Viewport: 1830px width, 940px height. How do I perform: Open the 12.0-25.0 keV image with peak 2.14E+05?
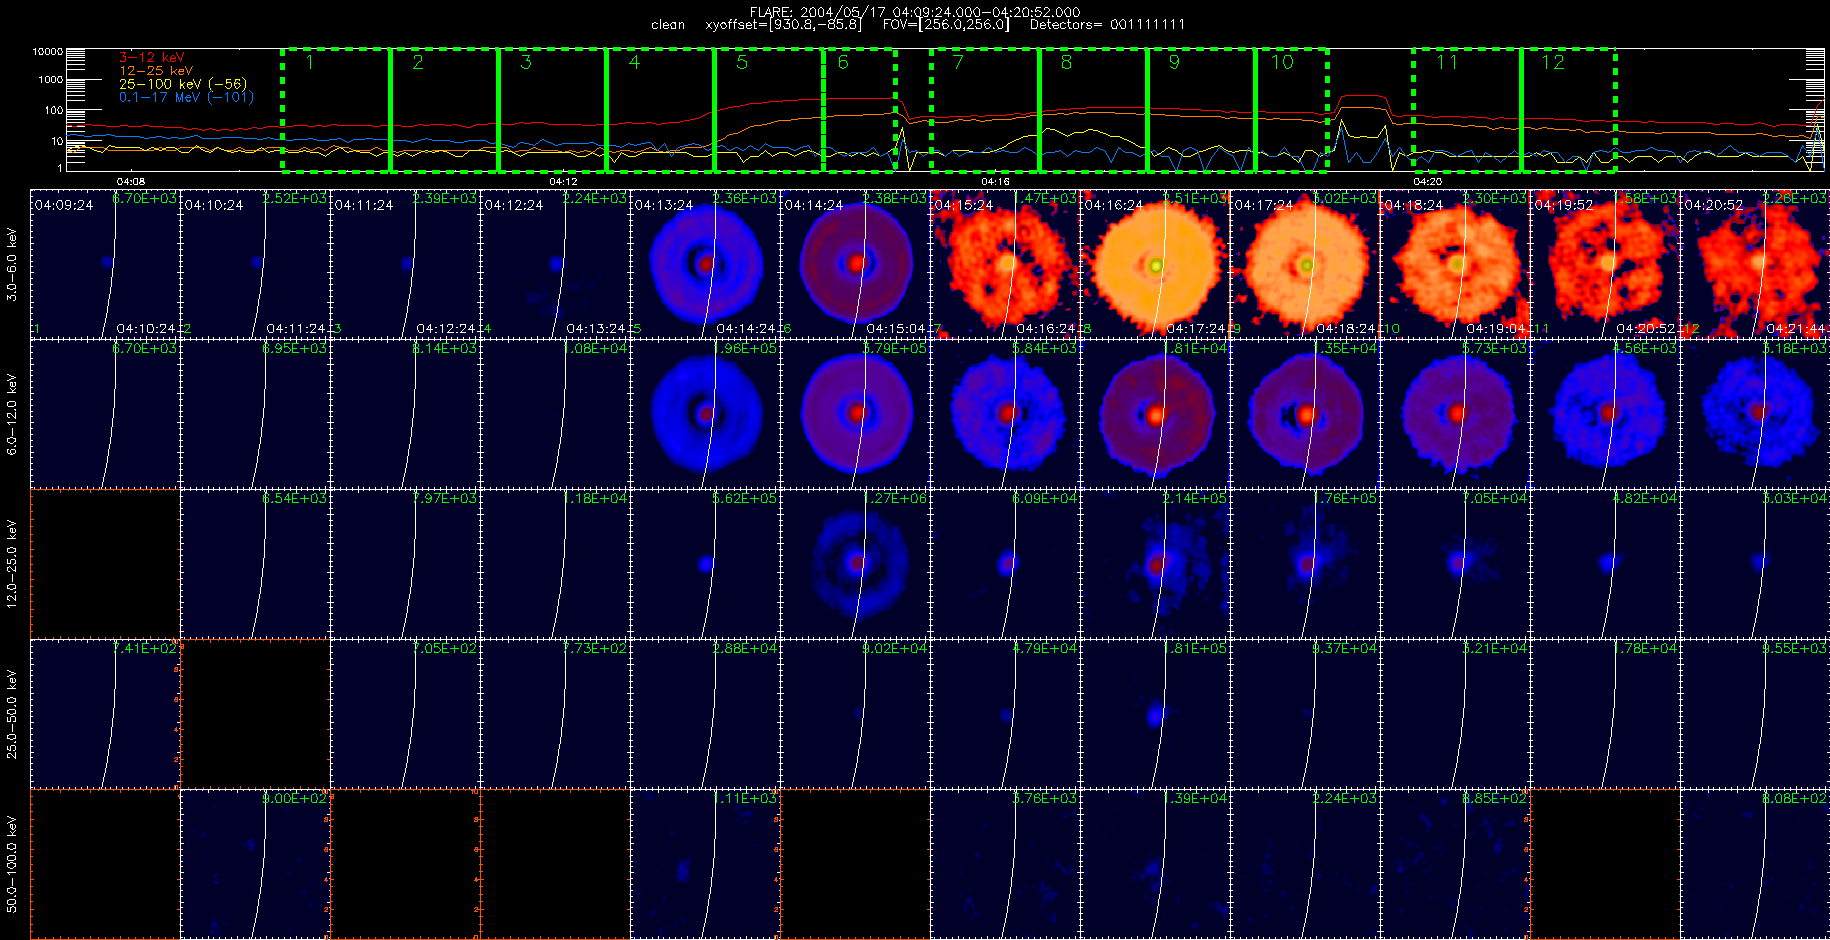pyautogui.click(x=1155, y=564)
